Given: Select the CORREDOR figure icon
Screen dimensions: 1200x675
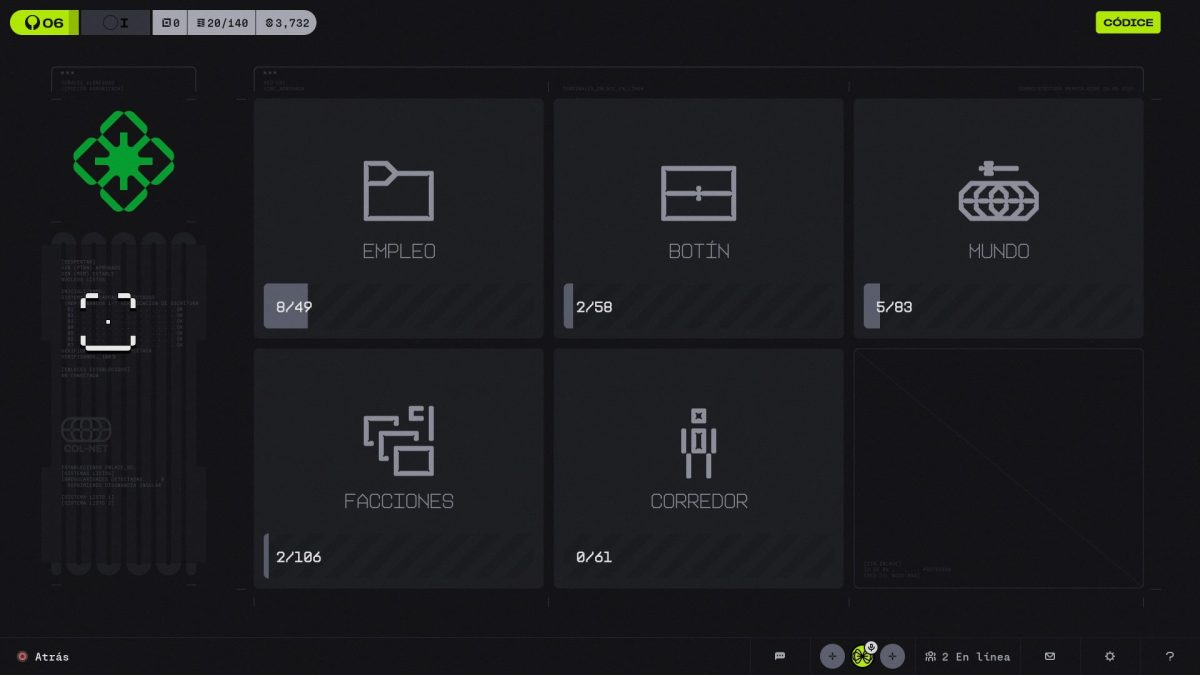Looking at the screenshot, I should [x=698, y=443].
